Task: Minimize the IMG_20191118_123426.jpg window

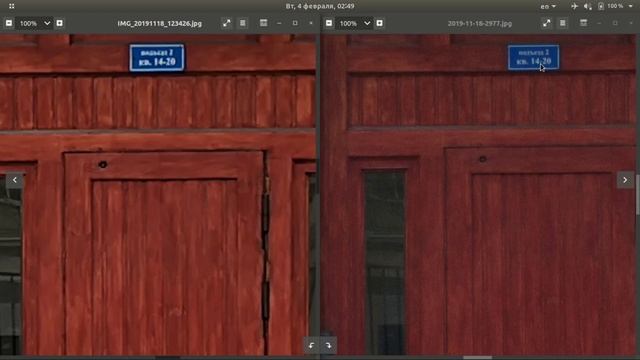Action: pyautogui.click(x=279, y=23)
